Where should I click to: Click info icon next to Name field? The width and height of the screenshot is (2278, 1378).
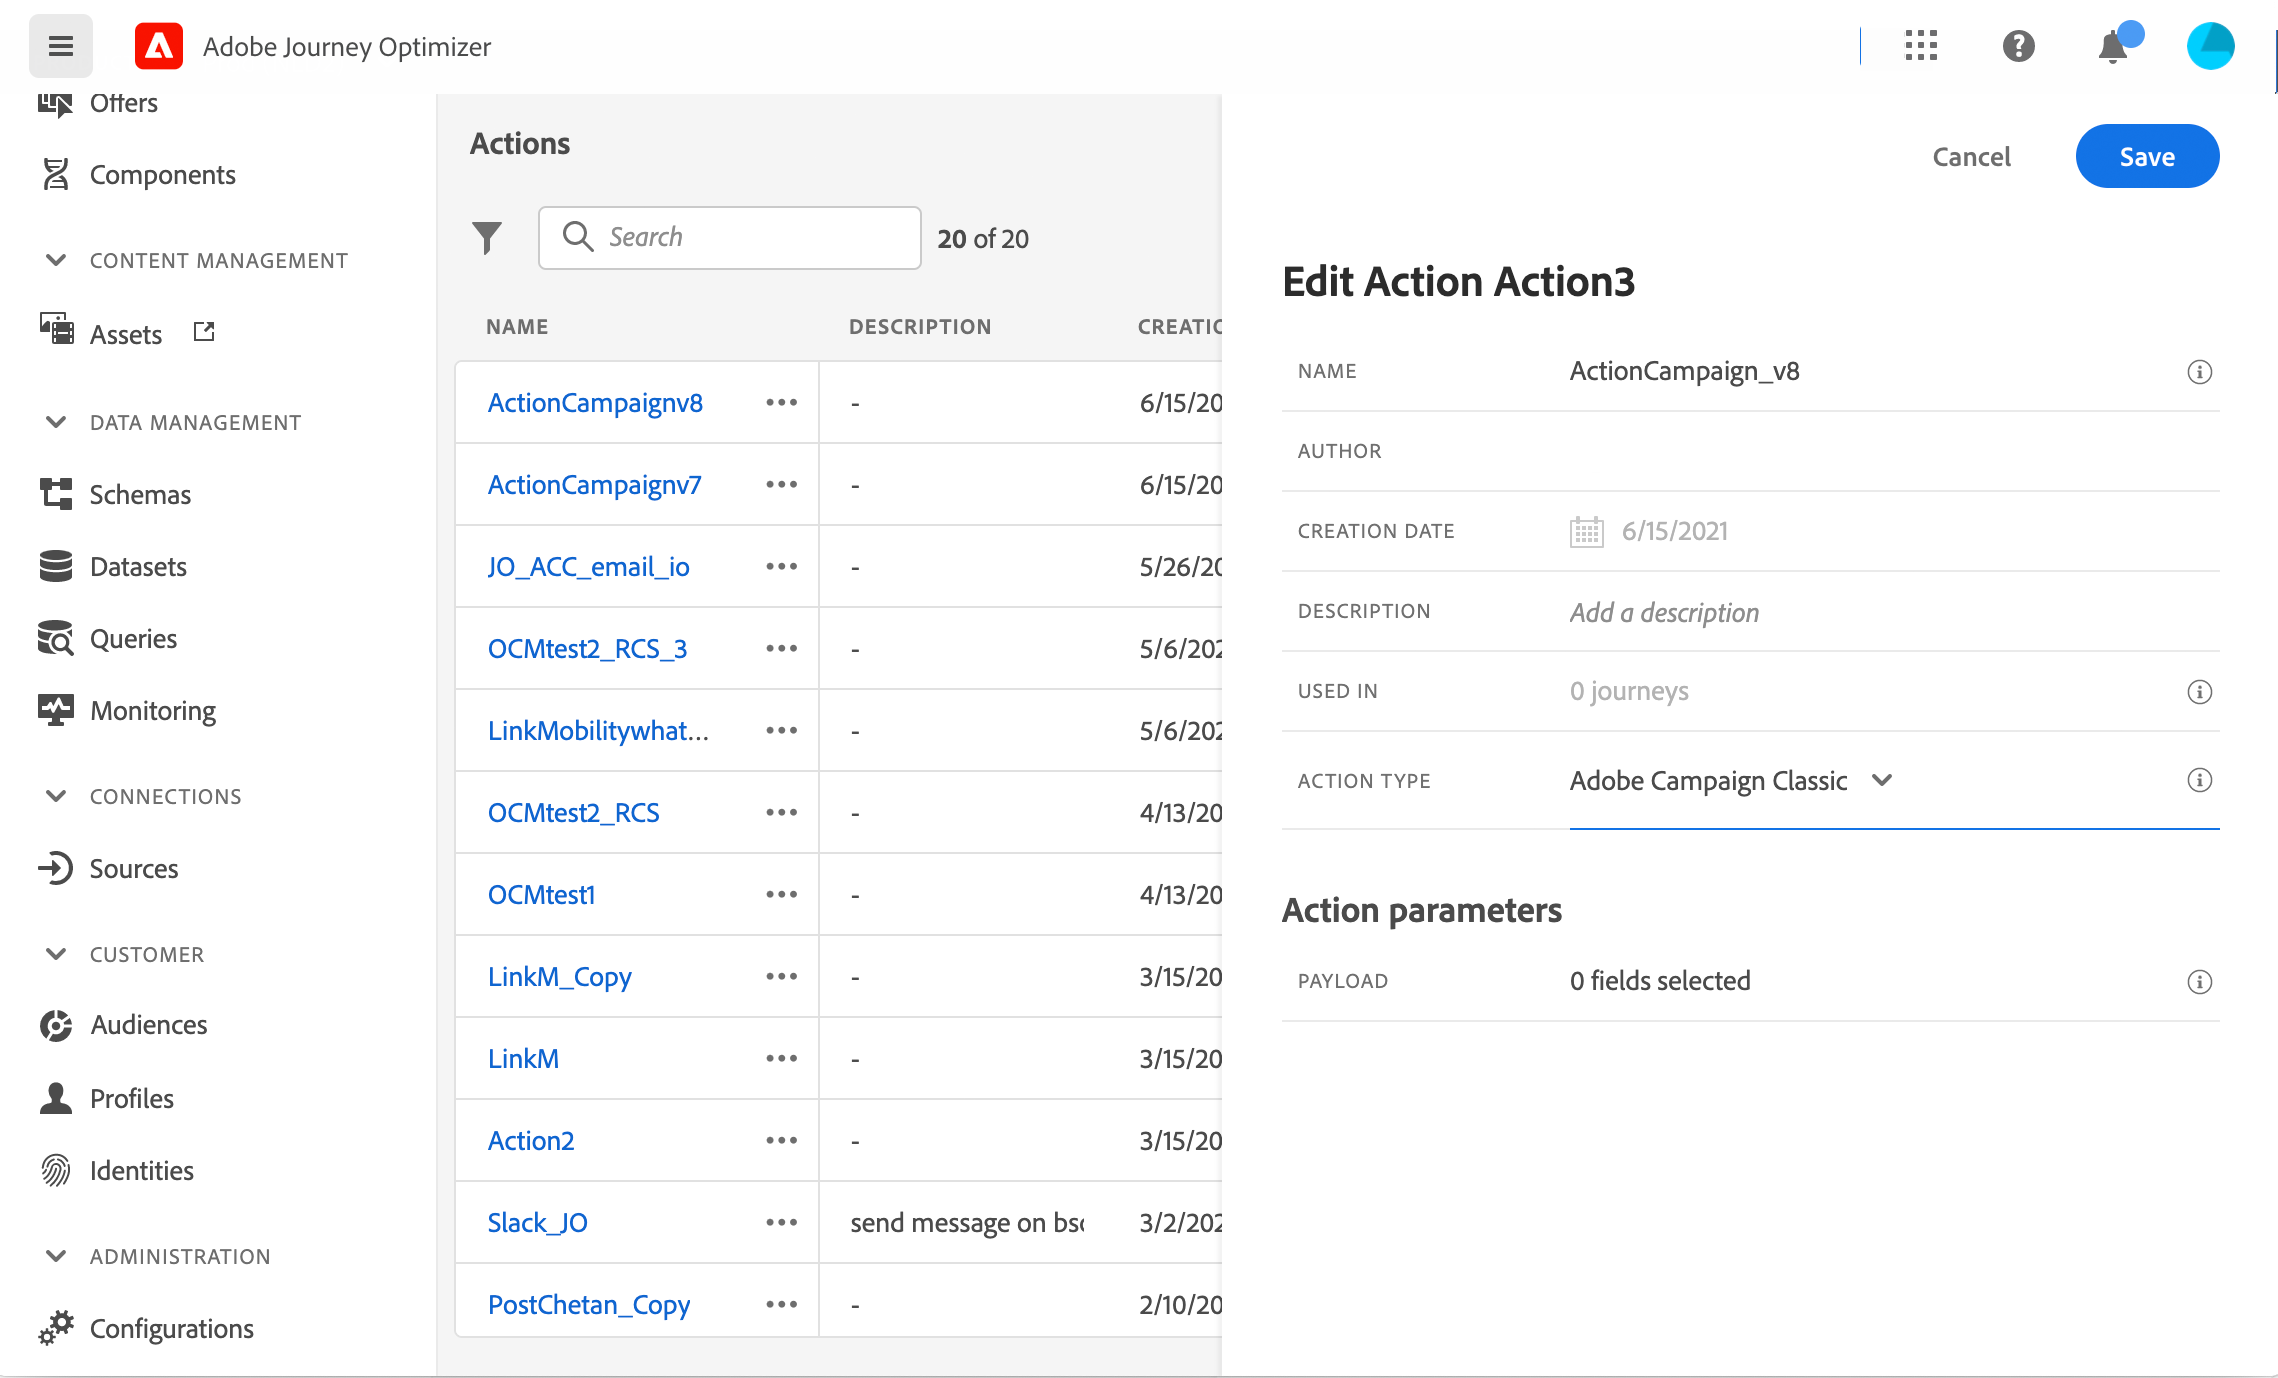(x=2199, y=372)
